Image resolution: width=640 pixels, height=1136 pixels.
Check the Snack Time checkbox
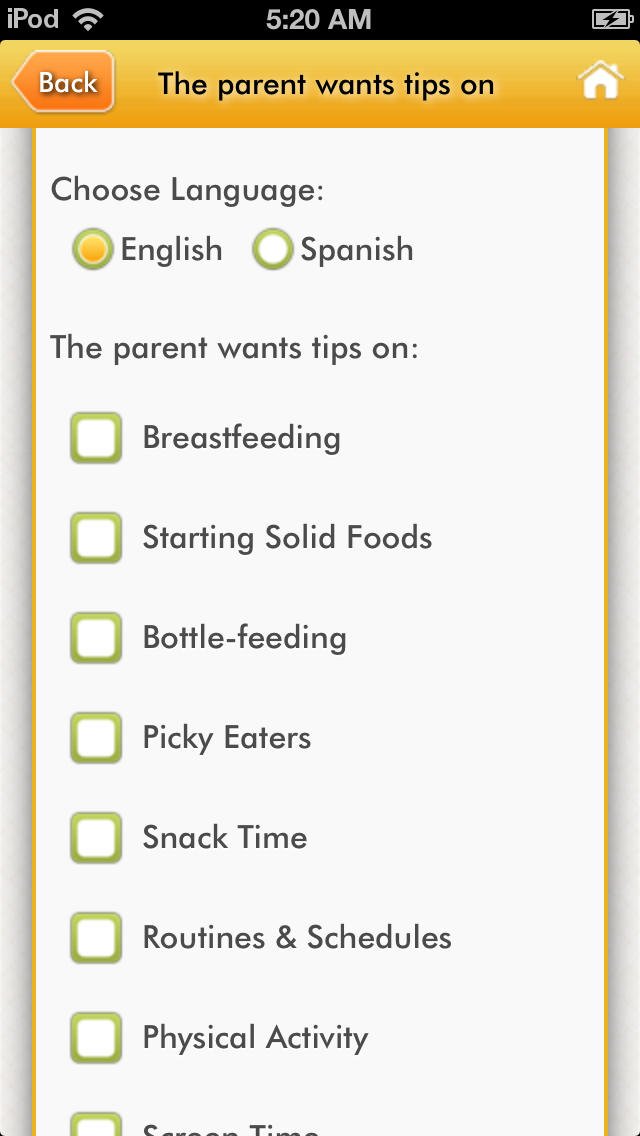[x=96, y=838]
